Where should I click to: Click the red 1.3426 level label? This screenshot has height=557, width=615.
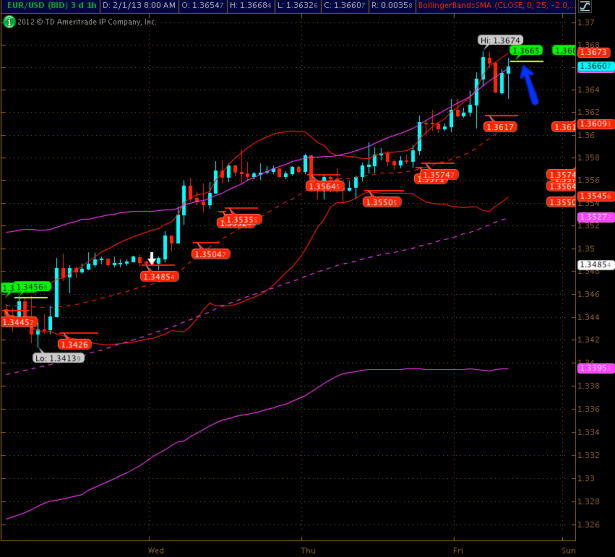[76, 344]
